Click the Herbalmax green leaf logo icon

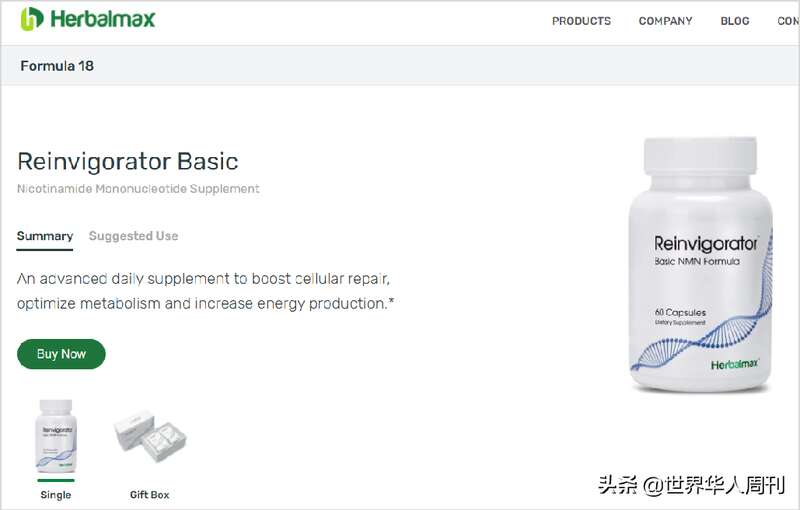[32, 19]
